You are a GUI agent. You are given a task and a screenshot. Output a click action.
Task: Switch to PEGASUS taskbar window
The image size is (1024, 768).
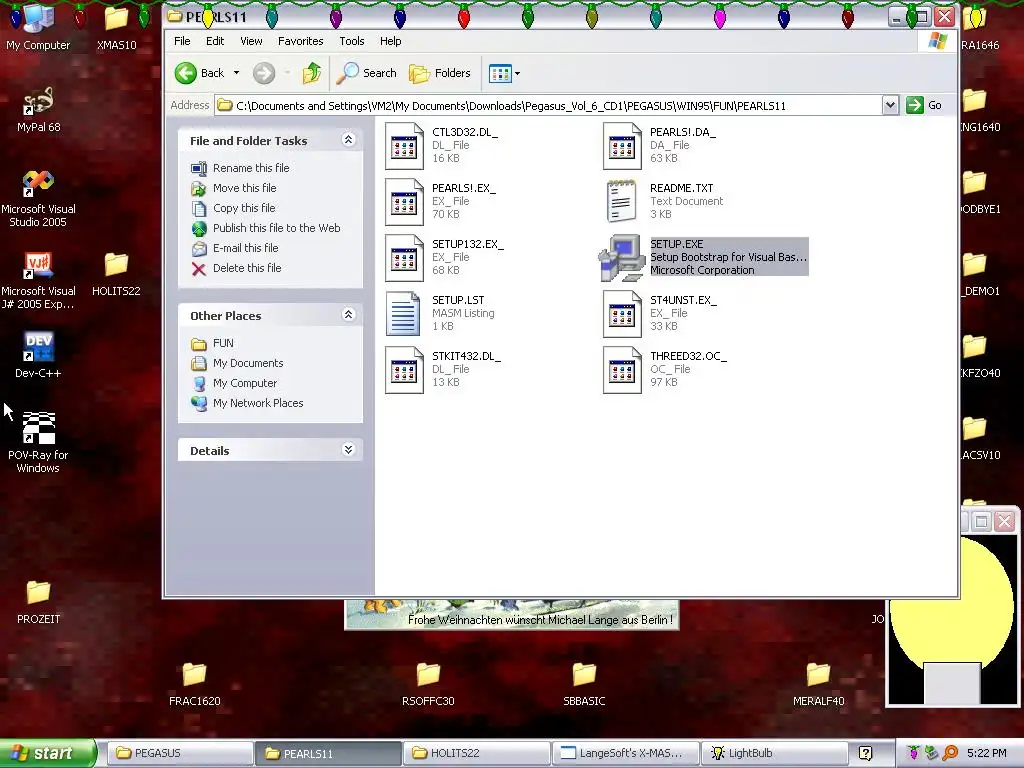tap(180, 753)
